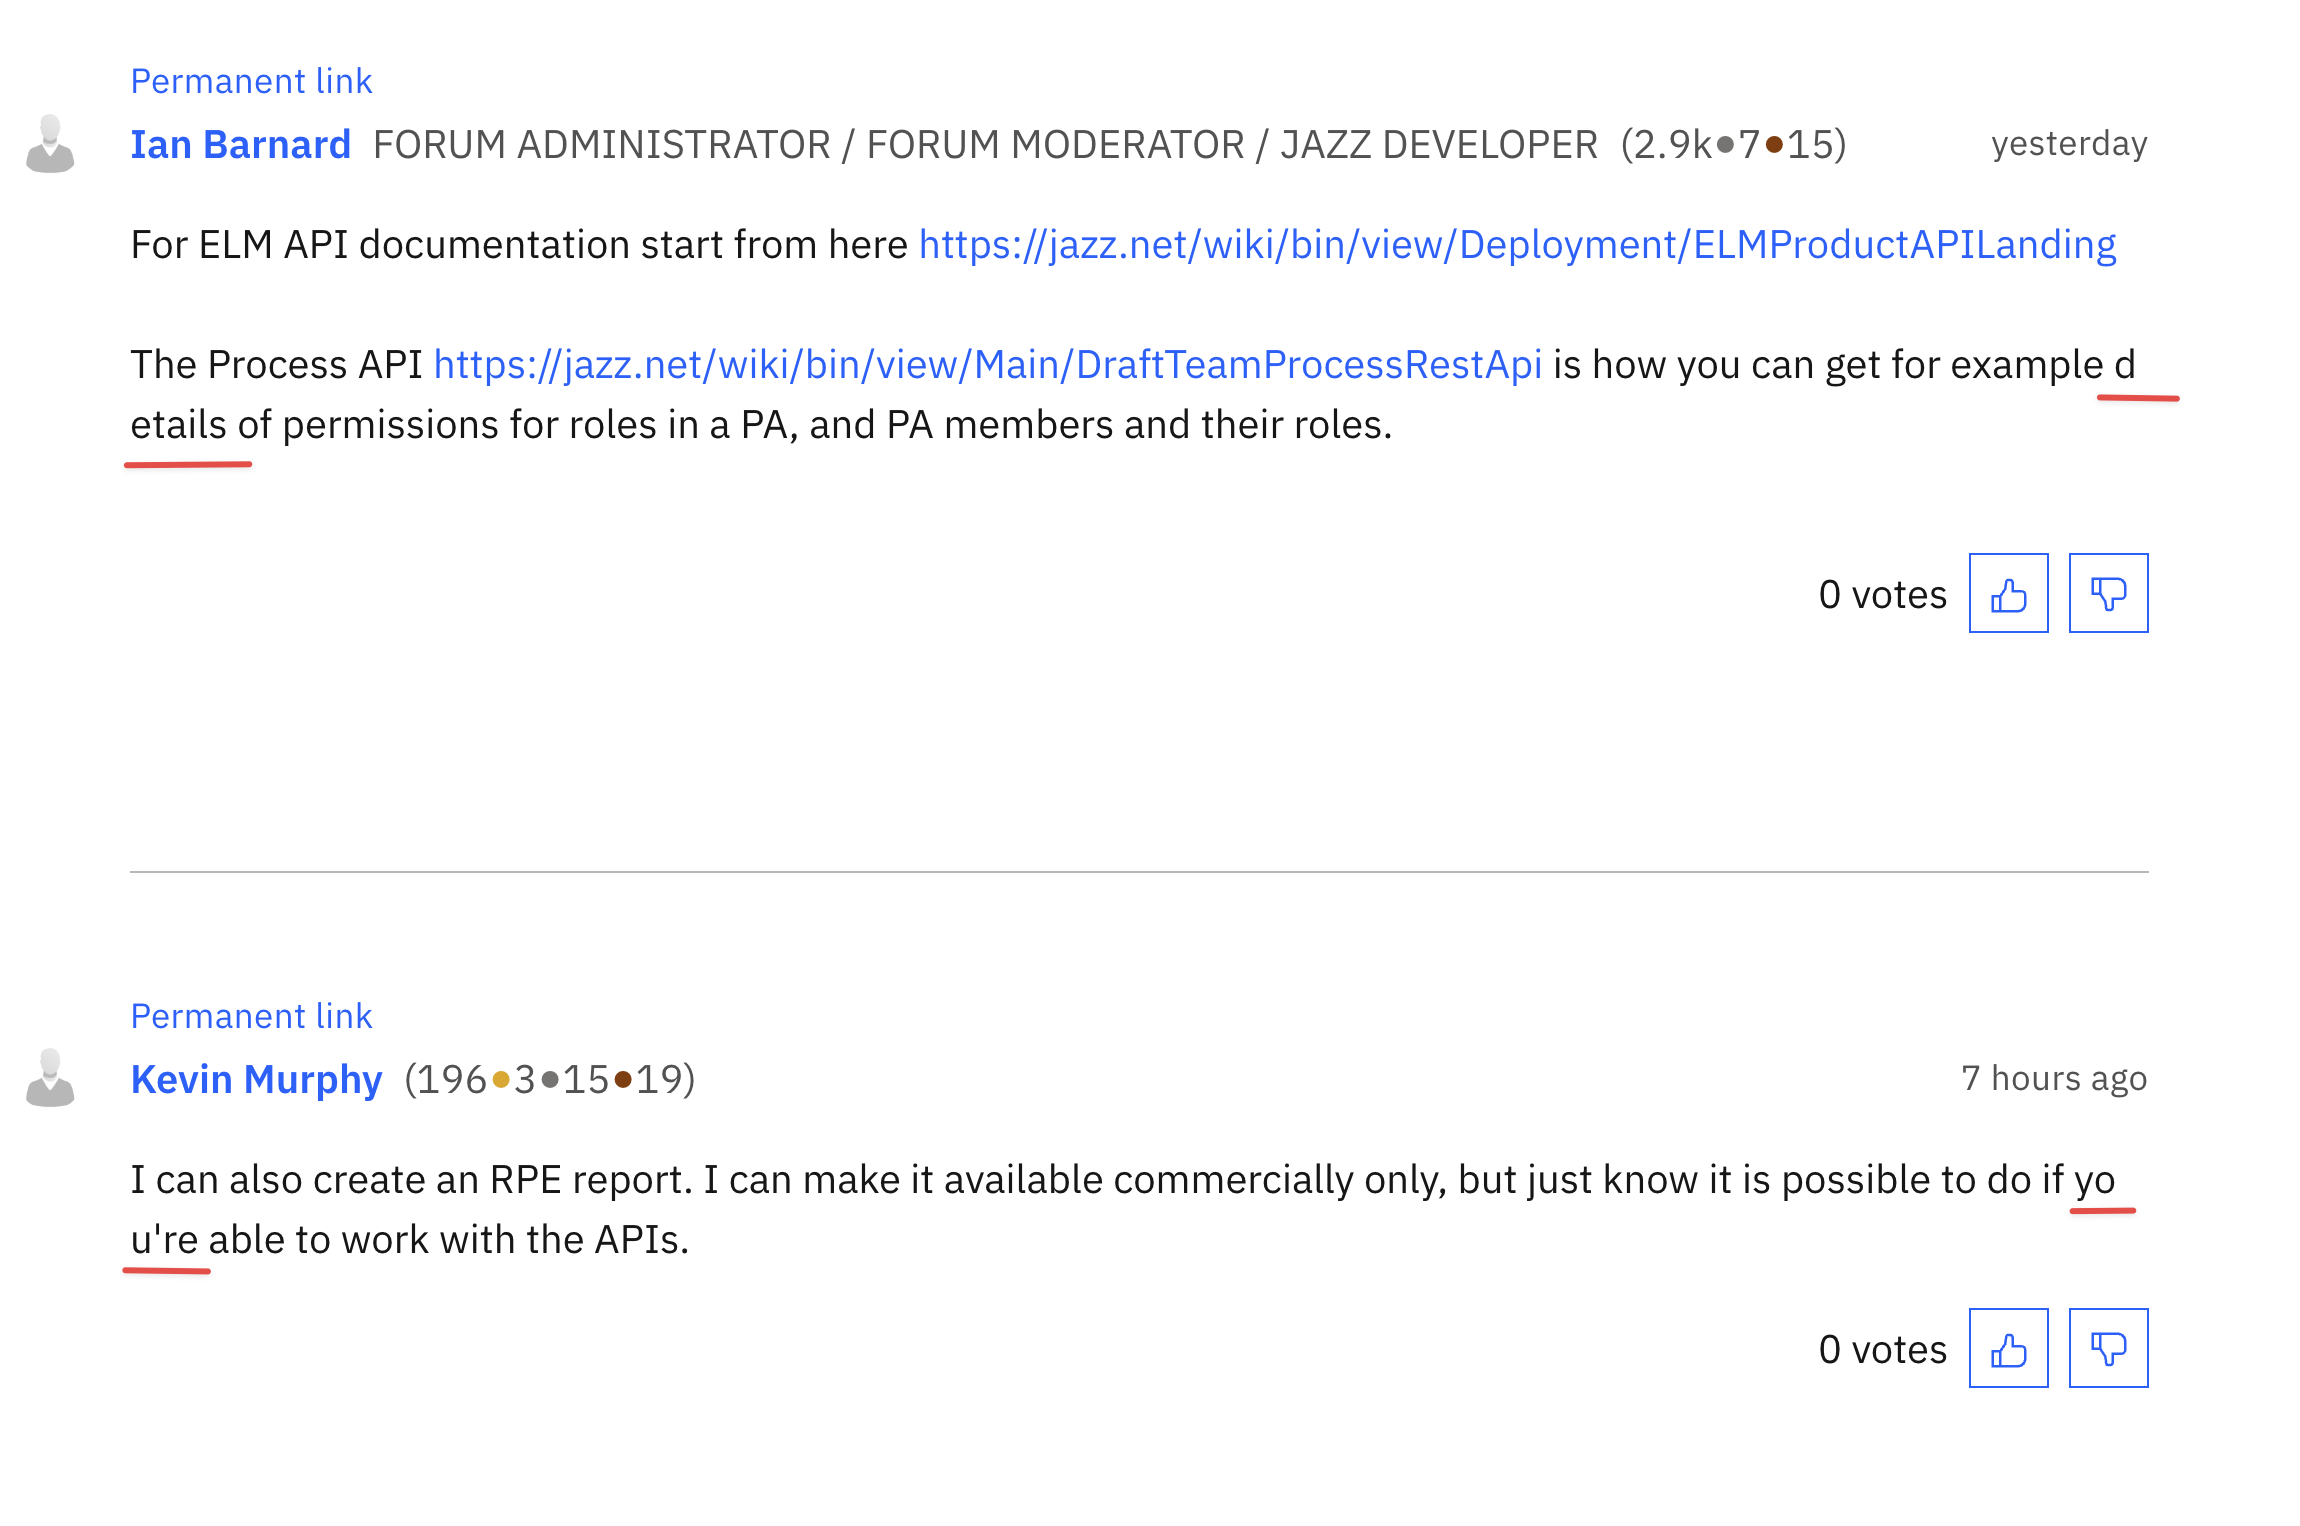The image size is (2300, 1526).
Task: Click the FORUM ADMINISTRATOR role label
Action: (601, 145)
